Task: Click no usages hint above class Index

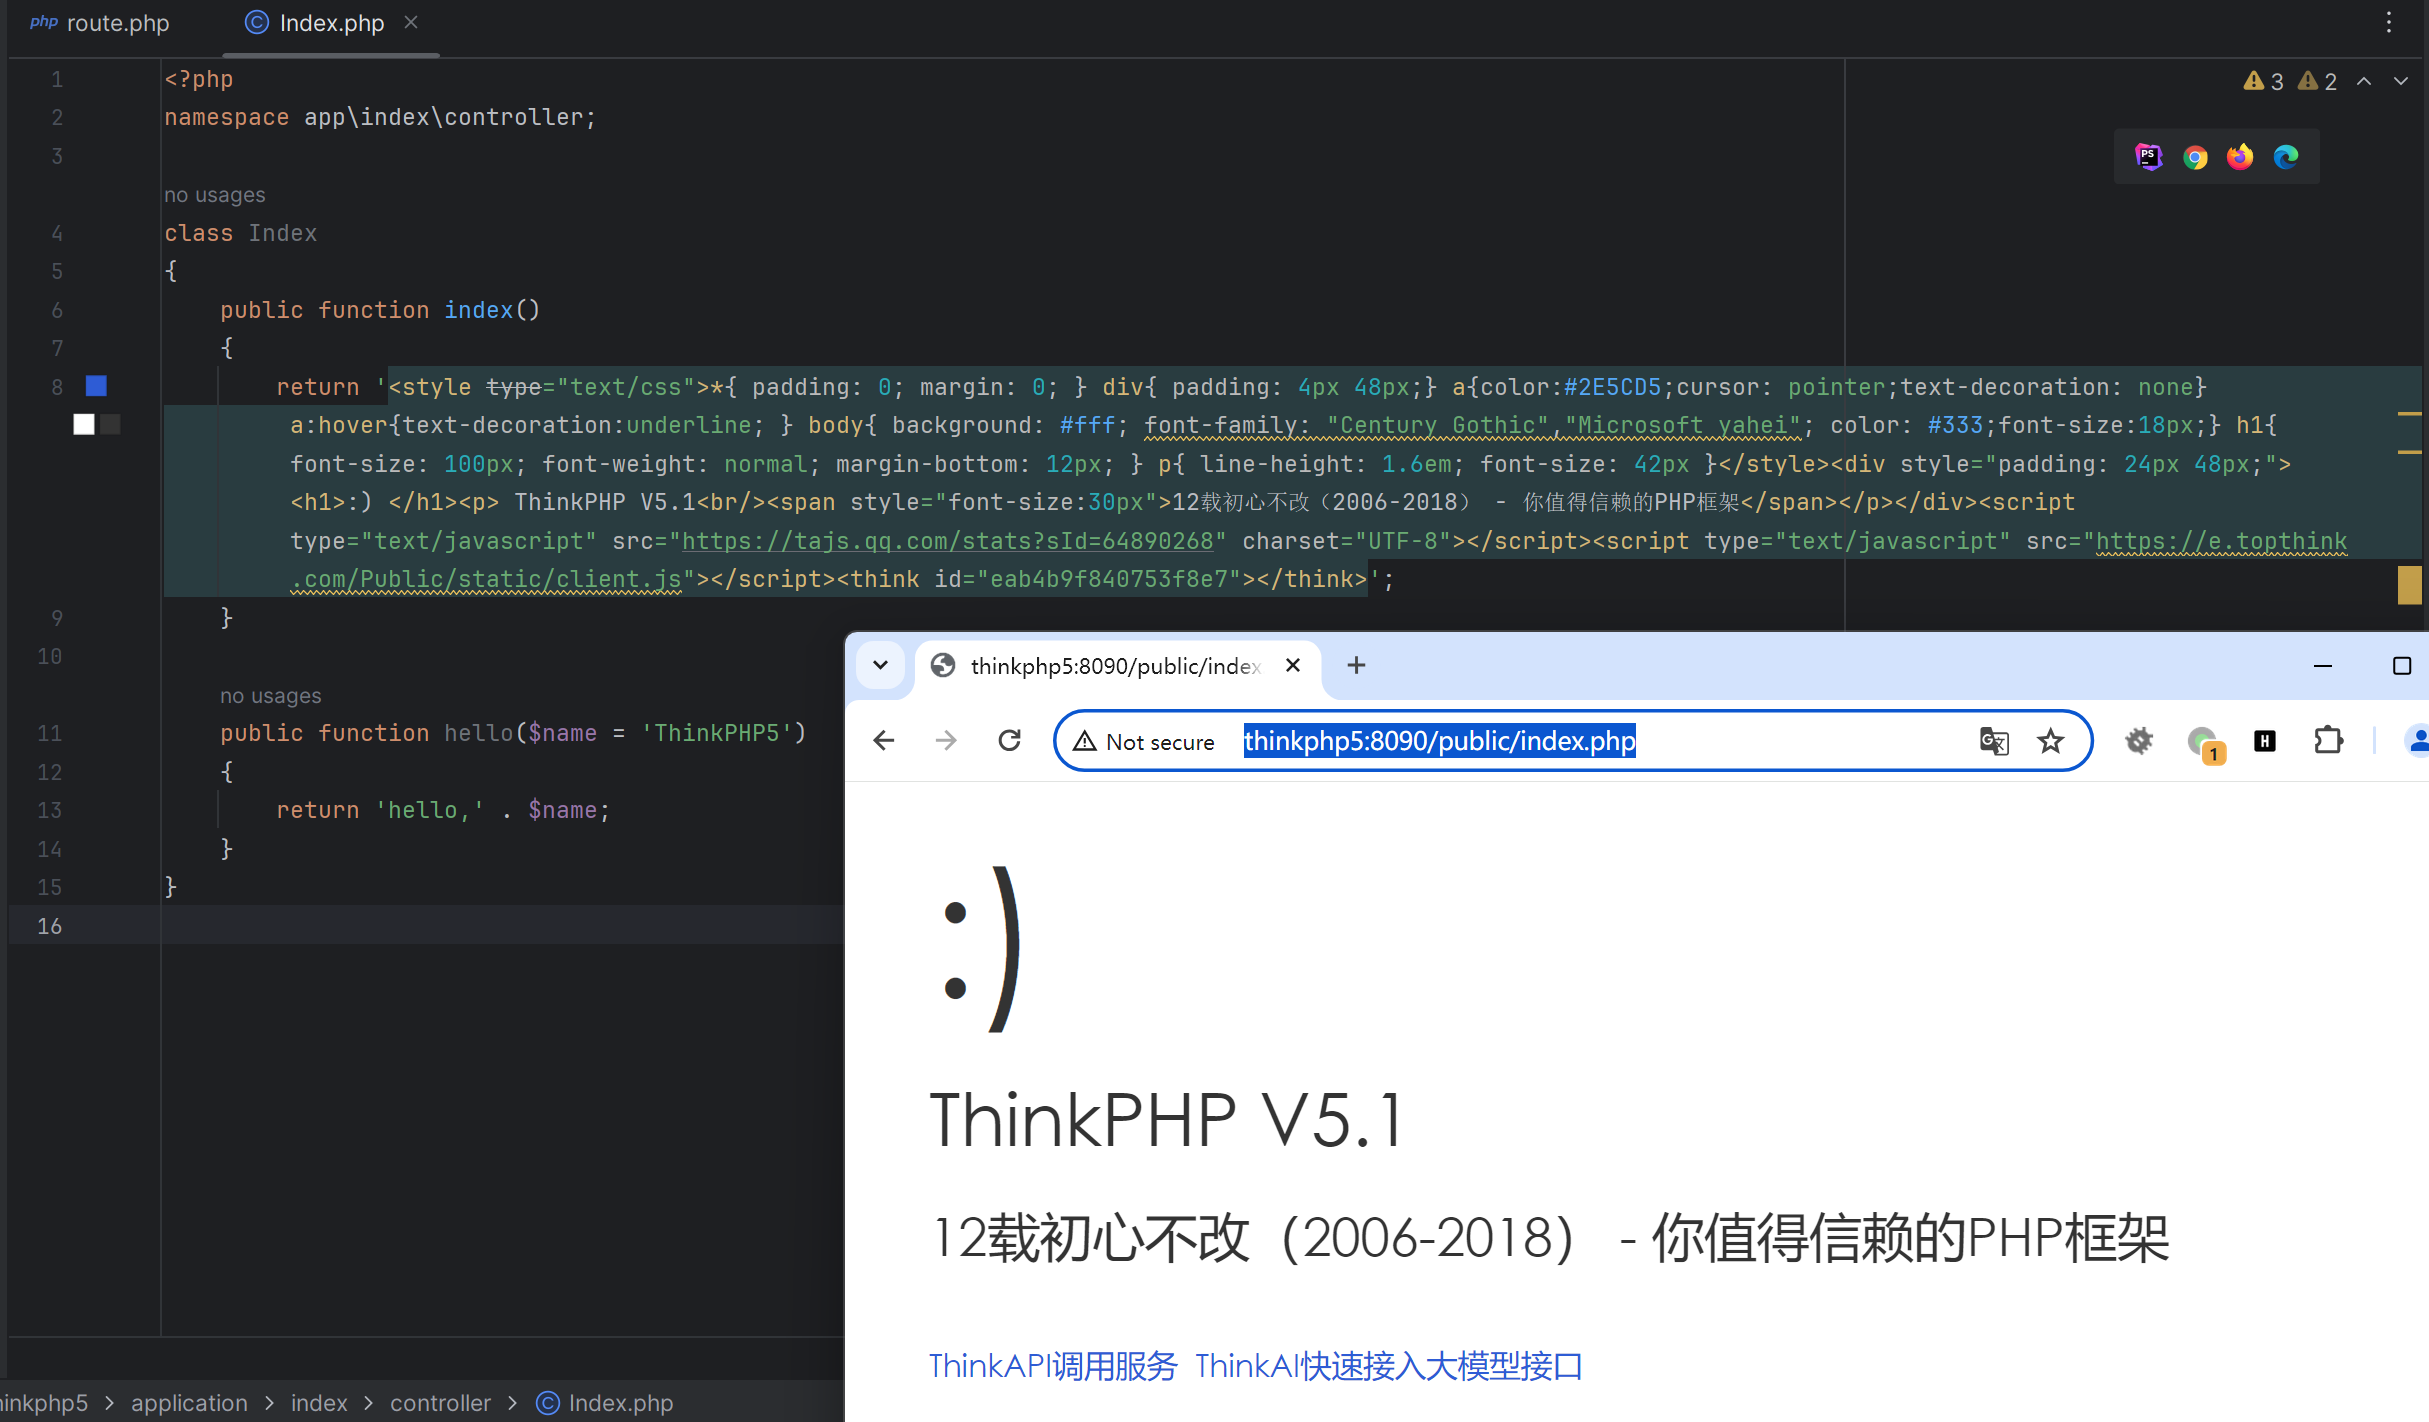Action: [214, 194]
